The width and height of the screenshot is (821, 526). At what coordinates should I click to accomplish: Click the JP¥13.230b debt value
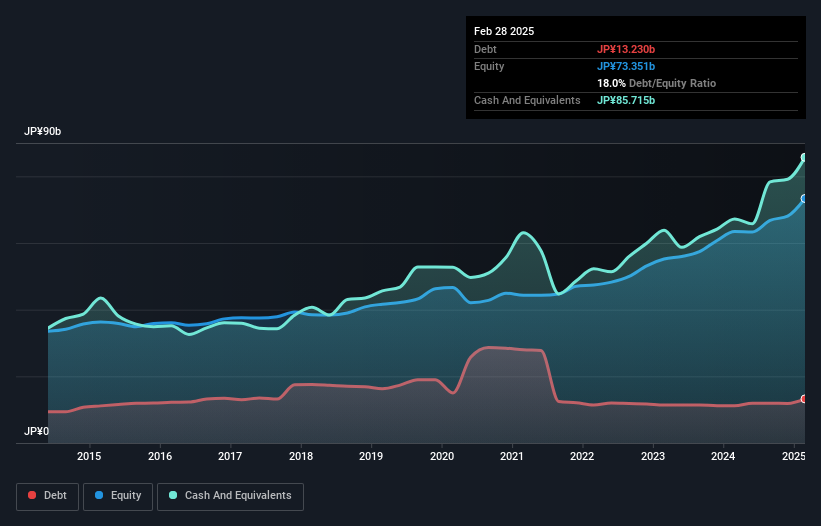tap(626, 49)
